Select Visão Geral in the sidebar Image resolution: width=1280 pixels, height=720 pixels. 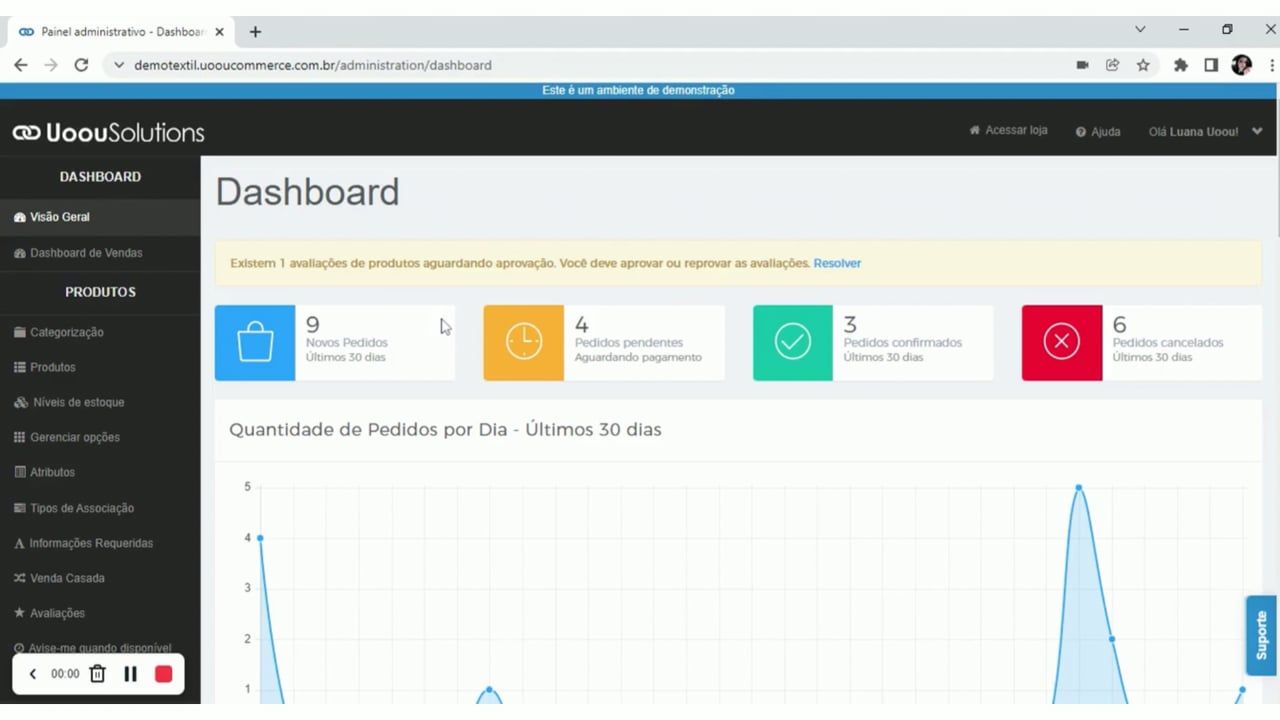pos(59,216)
